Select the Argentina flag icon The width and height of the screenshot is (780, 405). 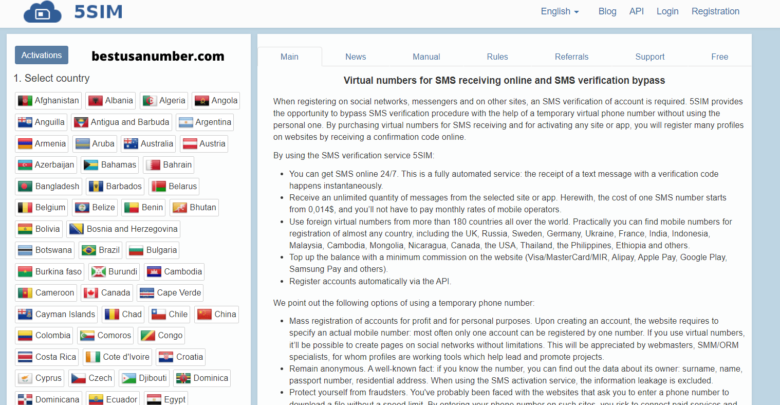(x=186, y=122)
